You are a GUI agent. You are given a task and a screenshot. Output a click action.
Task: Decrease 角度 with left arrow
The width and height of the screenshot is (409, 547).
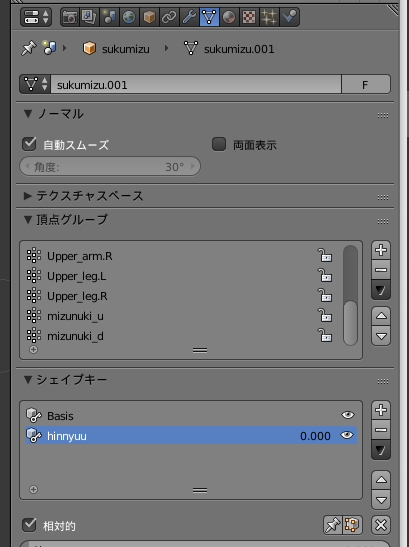click(27, 166)
